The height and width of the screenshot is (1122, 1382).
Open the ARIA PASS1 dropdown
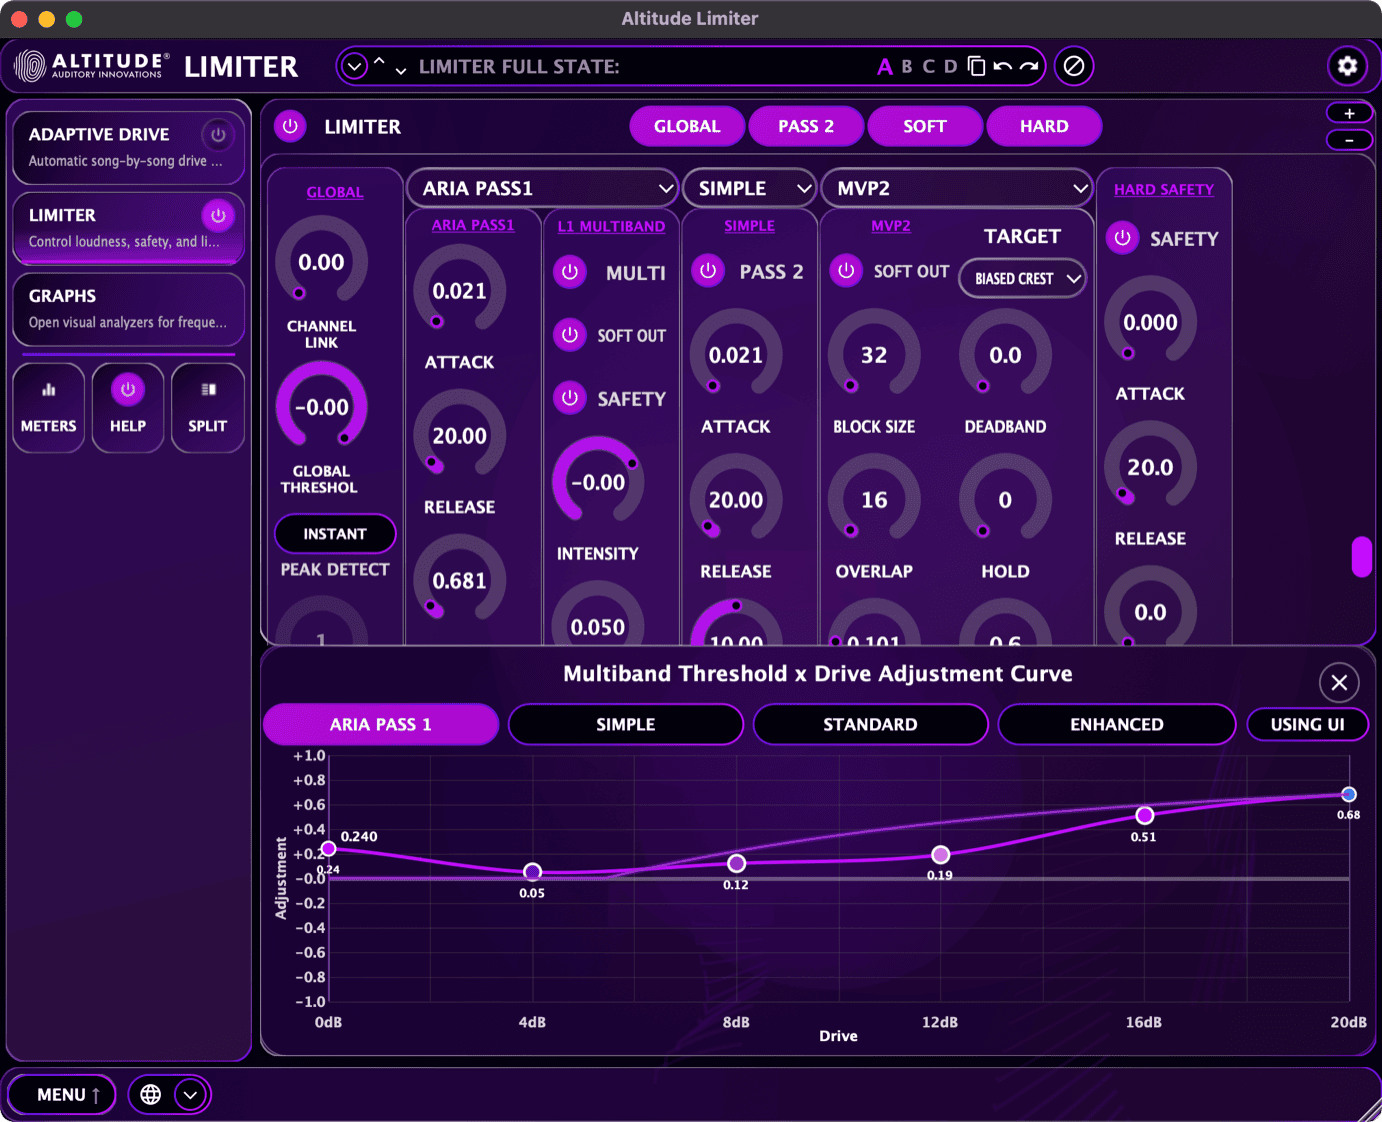(x=543, y=188)
